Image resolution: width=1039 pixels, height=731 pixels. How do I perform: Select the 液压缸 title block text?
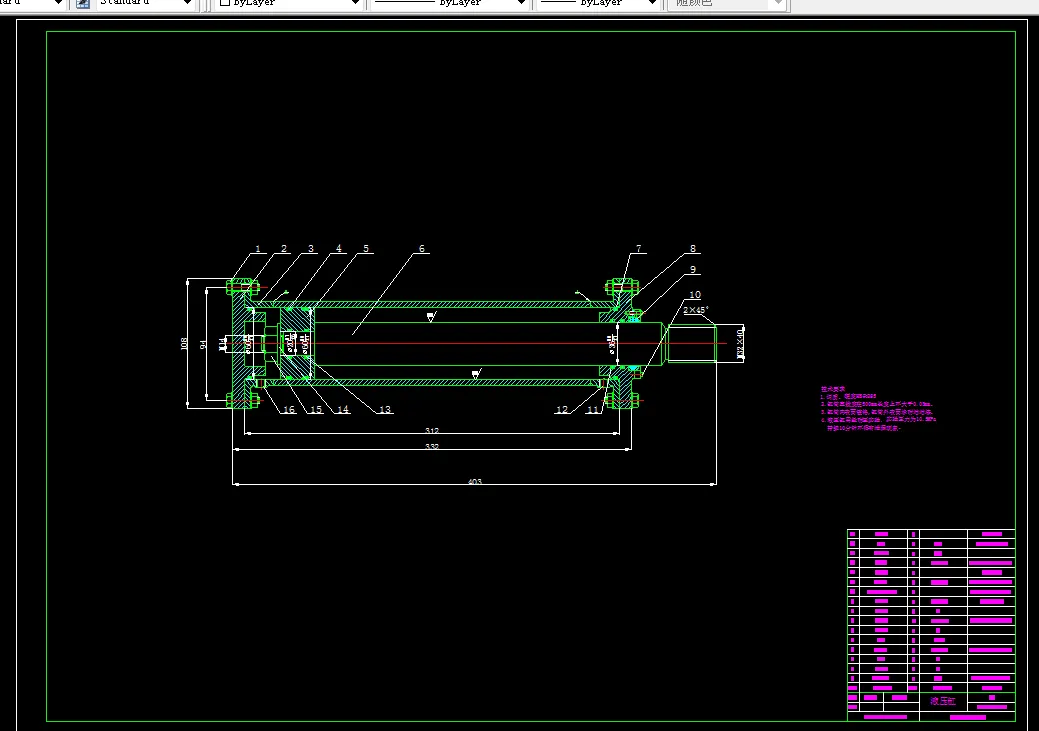[x=943, y=701]
